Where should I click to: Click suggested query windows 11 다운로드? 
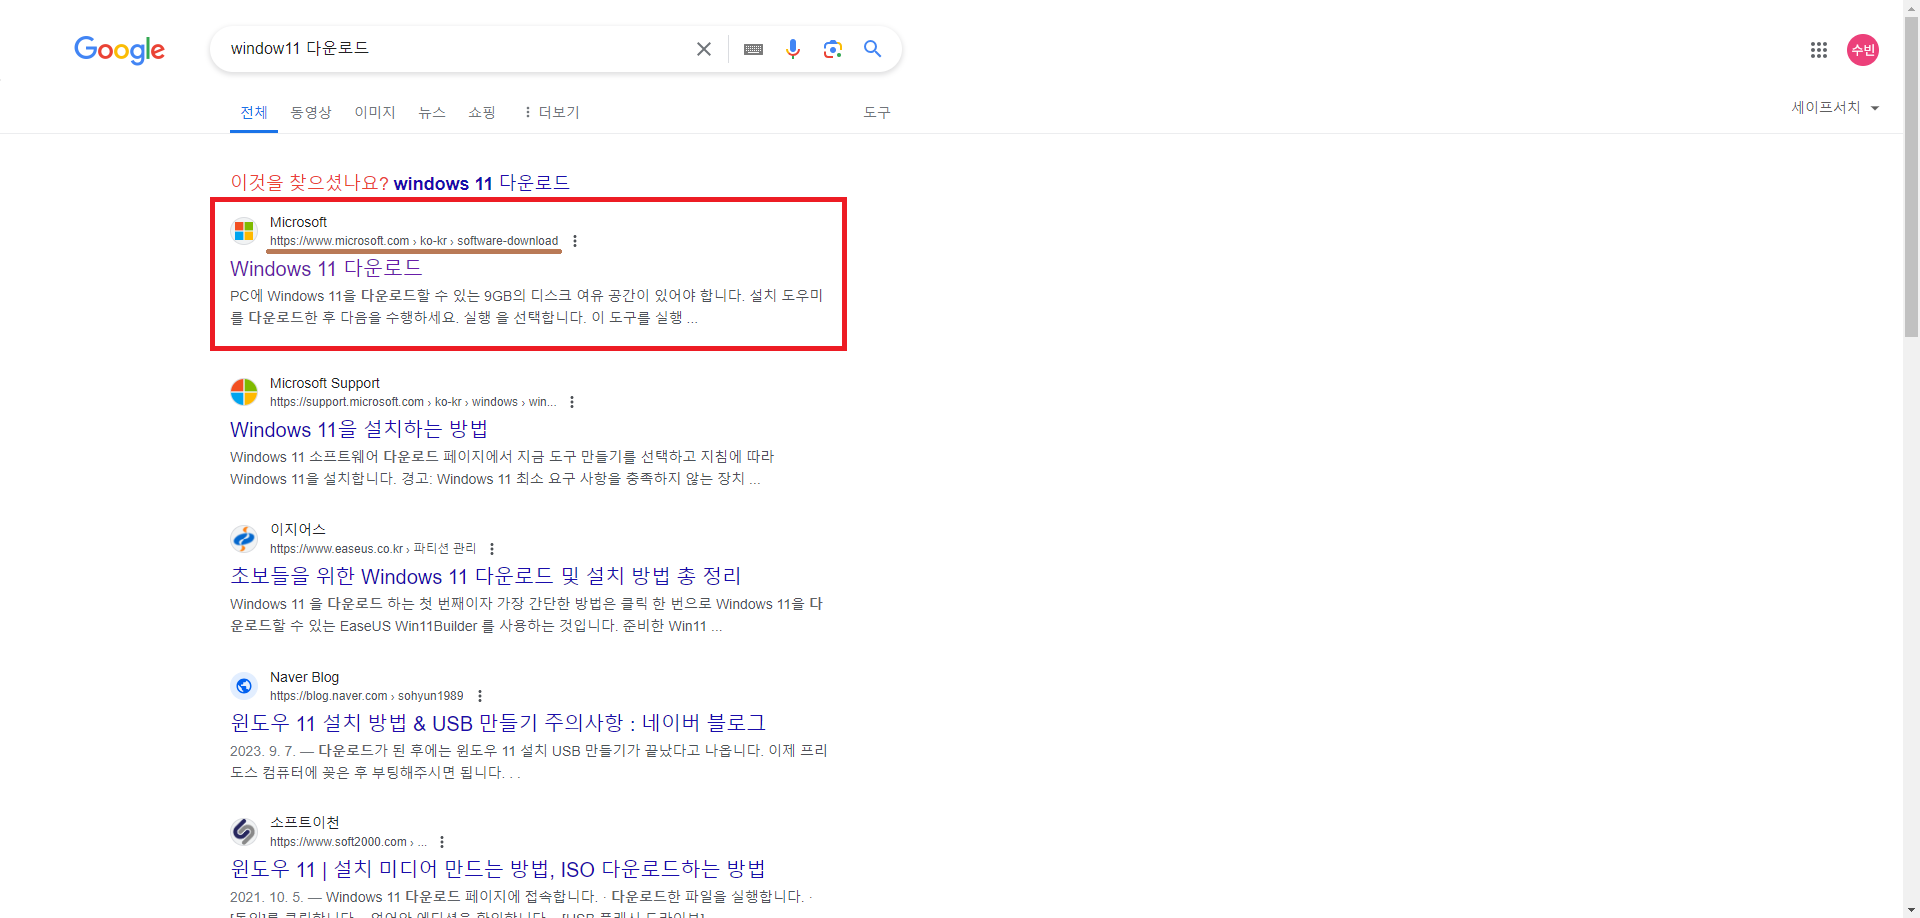point(481,183)
